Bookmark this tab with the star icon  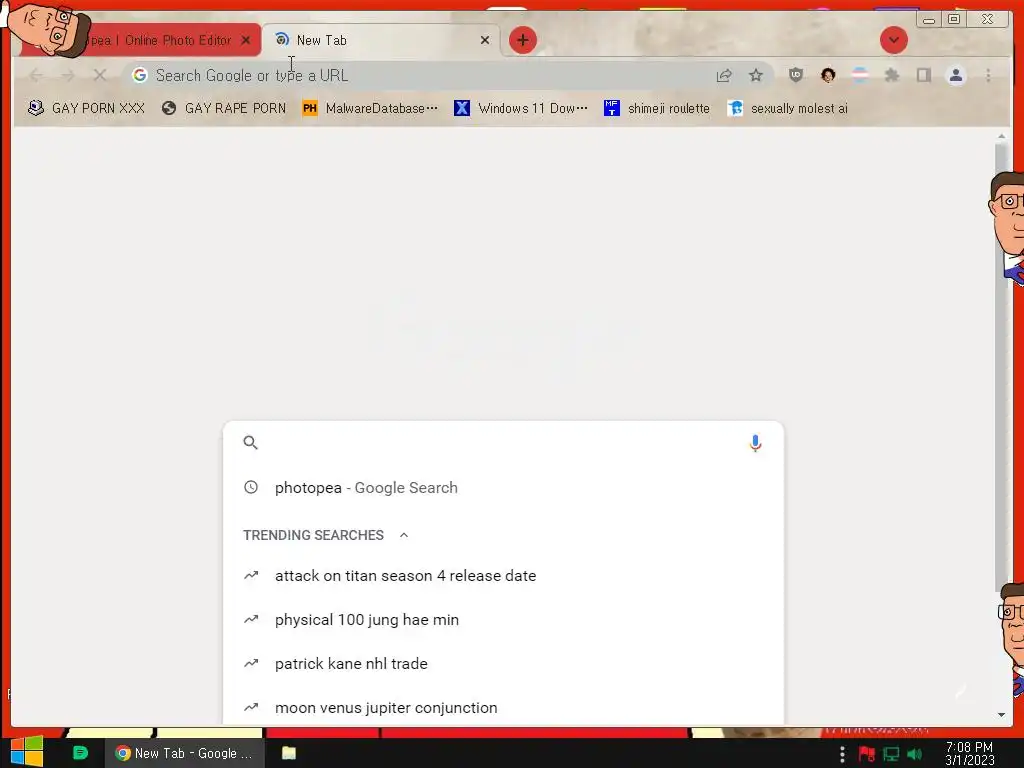coord(756,76)
